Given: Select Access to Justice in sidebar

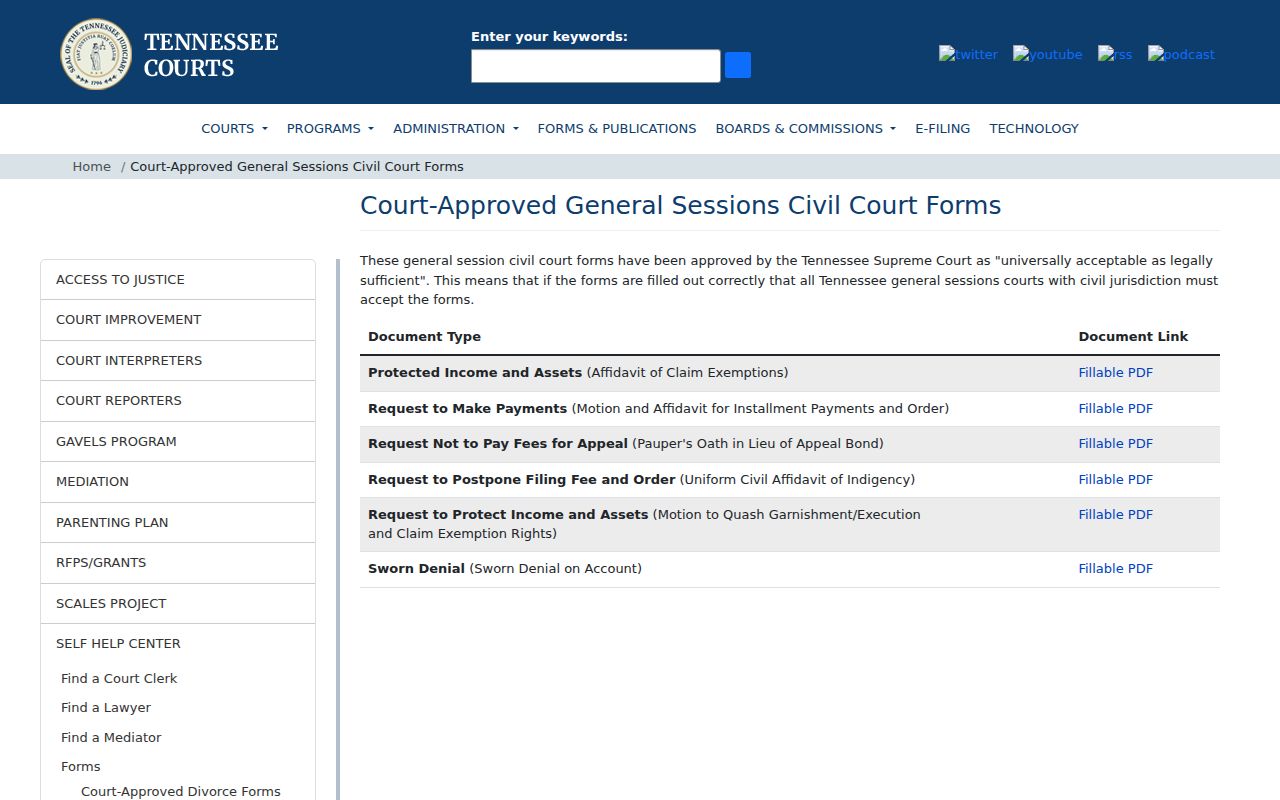Looking at the screenshot, I should tap(178, 279).
